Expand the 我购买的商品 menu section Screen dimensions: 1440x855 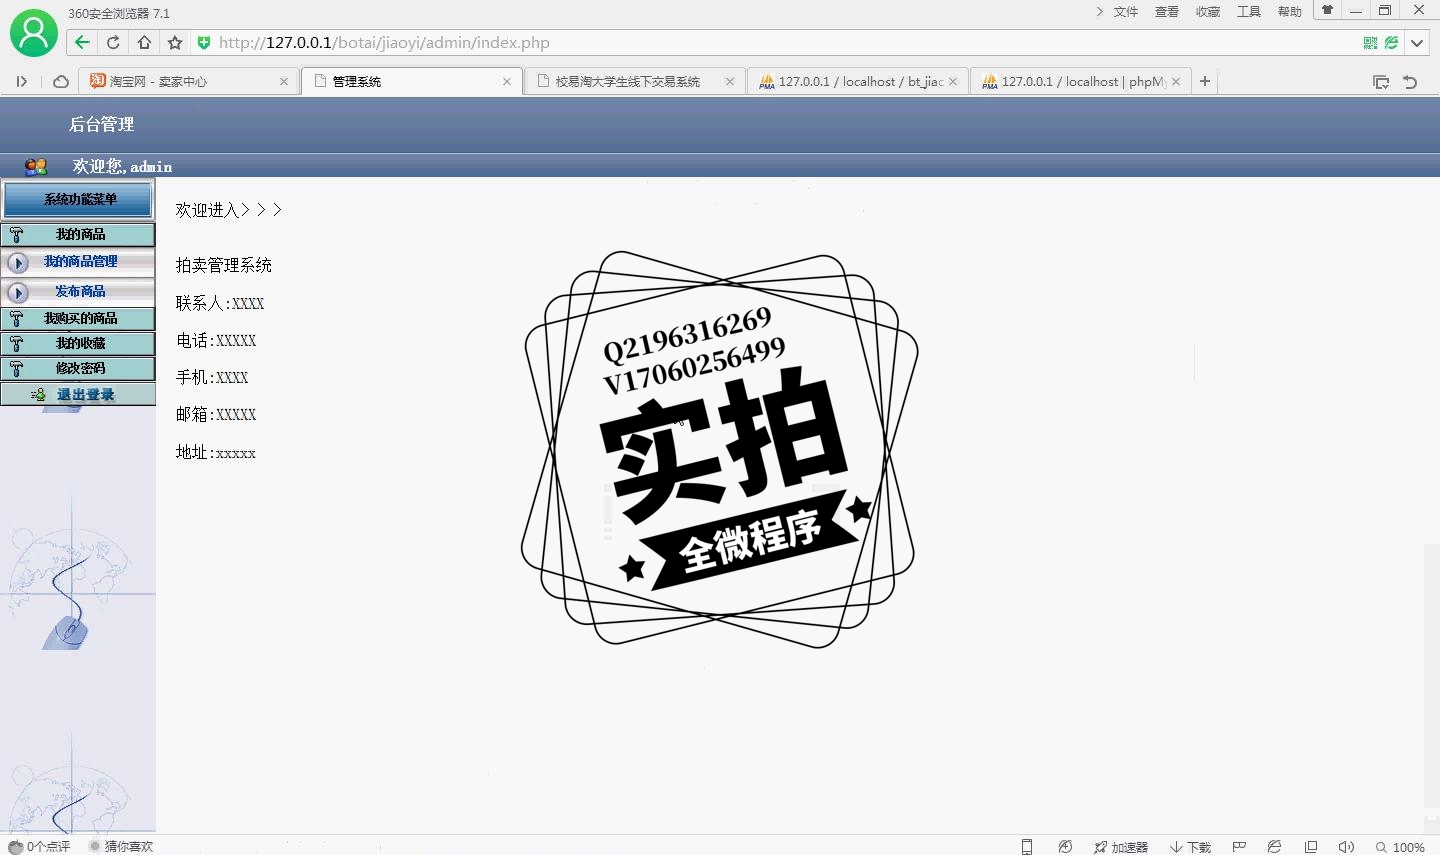pyautogui.click(x=78, y=318)
